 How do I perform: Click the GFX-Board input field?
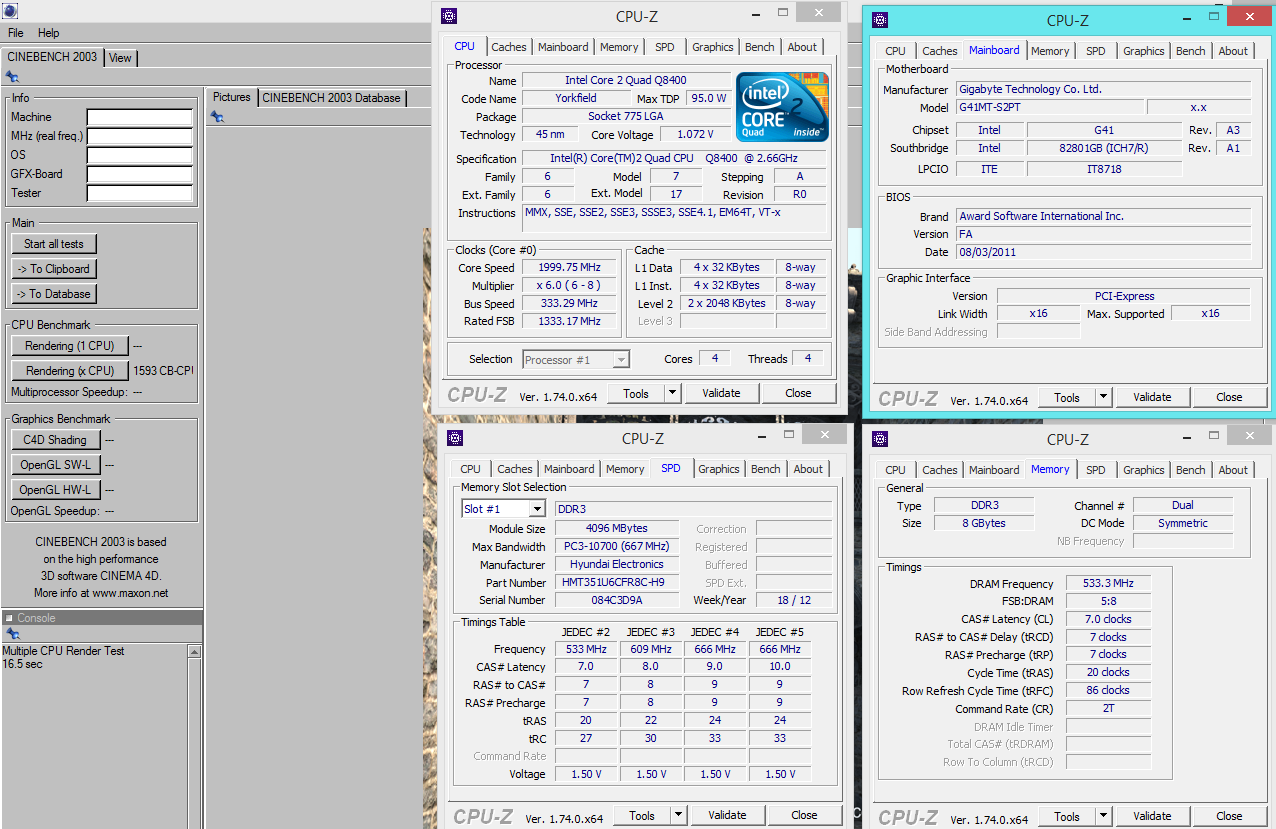(139, 174)
